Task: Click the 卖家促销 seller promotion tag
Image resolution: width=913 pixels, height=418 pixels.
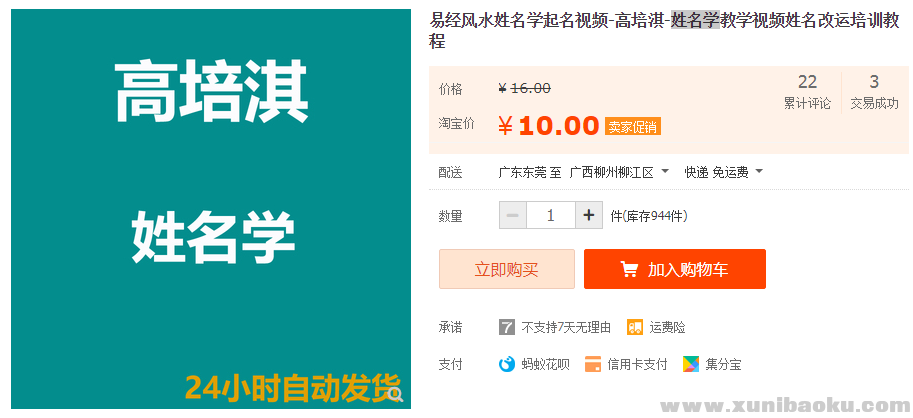Action: pyautogui.click(x=632, y=127)
